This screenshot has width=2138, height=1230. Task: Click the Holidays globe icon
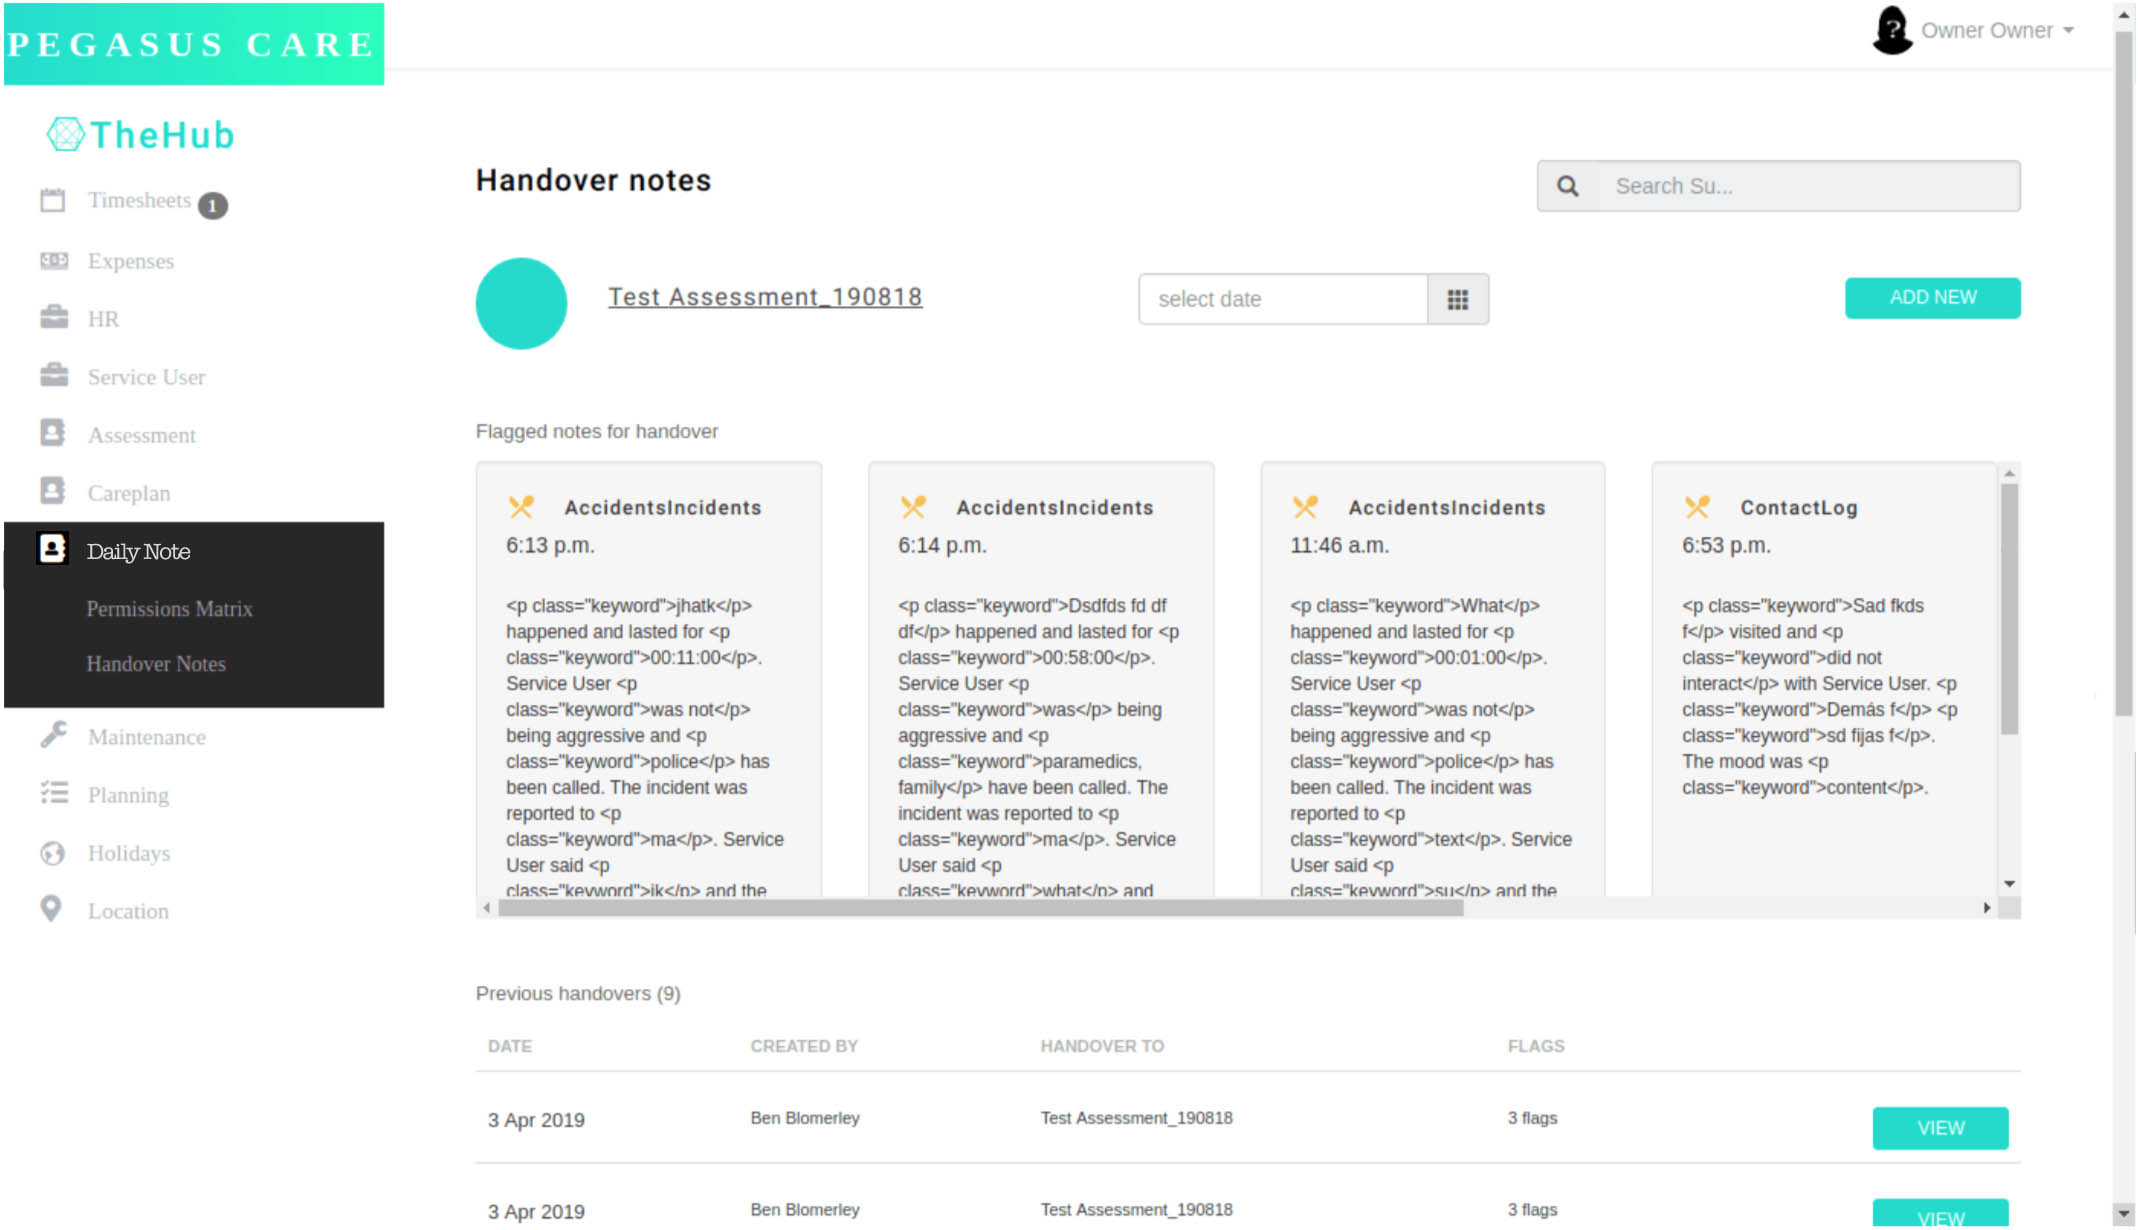pyautogui.click(x=52, y=853)
